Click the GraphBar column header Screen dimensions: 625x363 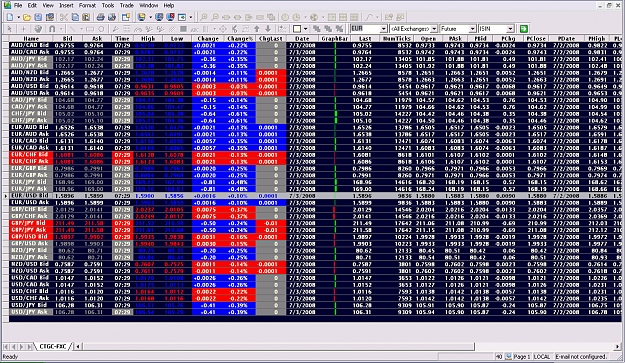click(335, 39)
